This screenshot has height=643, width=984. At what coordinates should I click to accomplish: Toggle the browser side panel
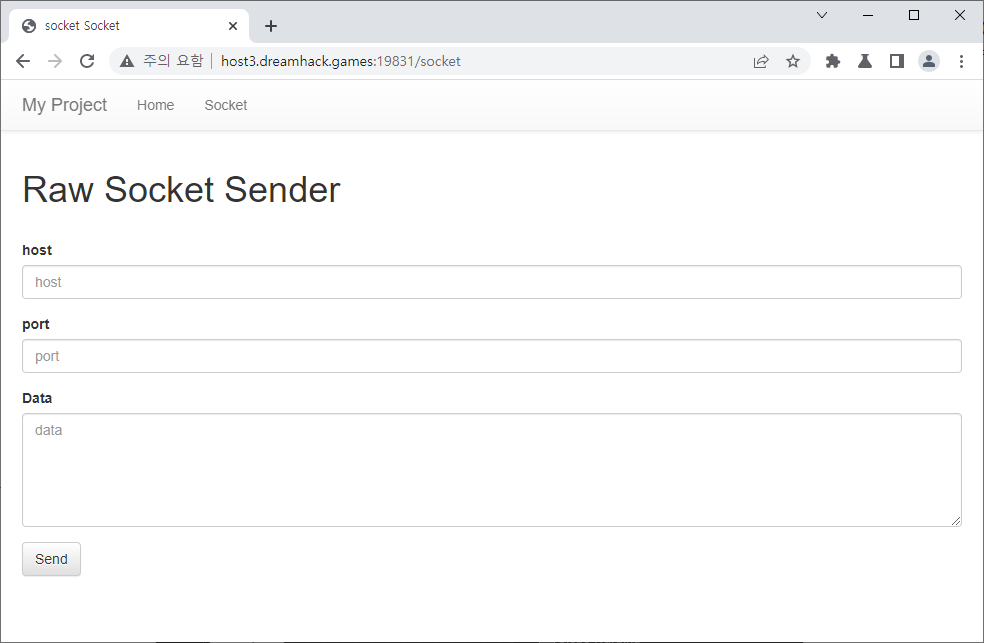[x=897, y=61]
